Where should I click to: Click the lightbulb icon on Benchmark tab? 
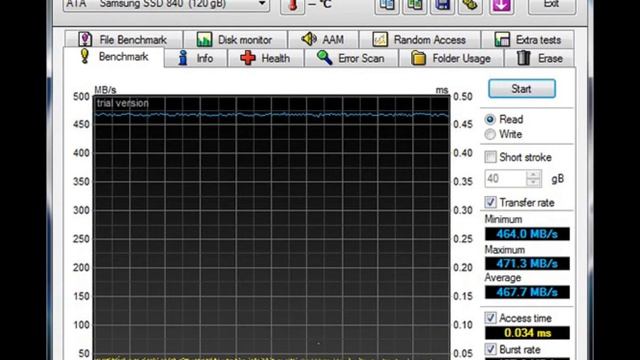(84, 56)
